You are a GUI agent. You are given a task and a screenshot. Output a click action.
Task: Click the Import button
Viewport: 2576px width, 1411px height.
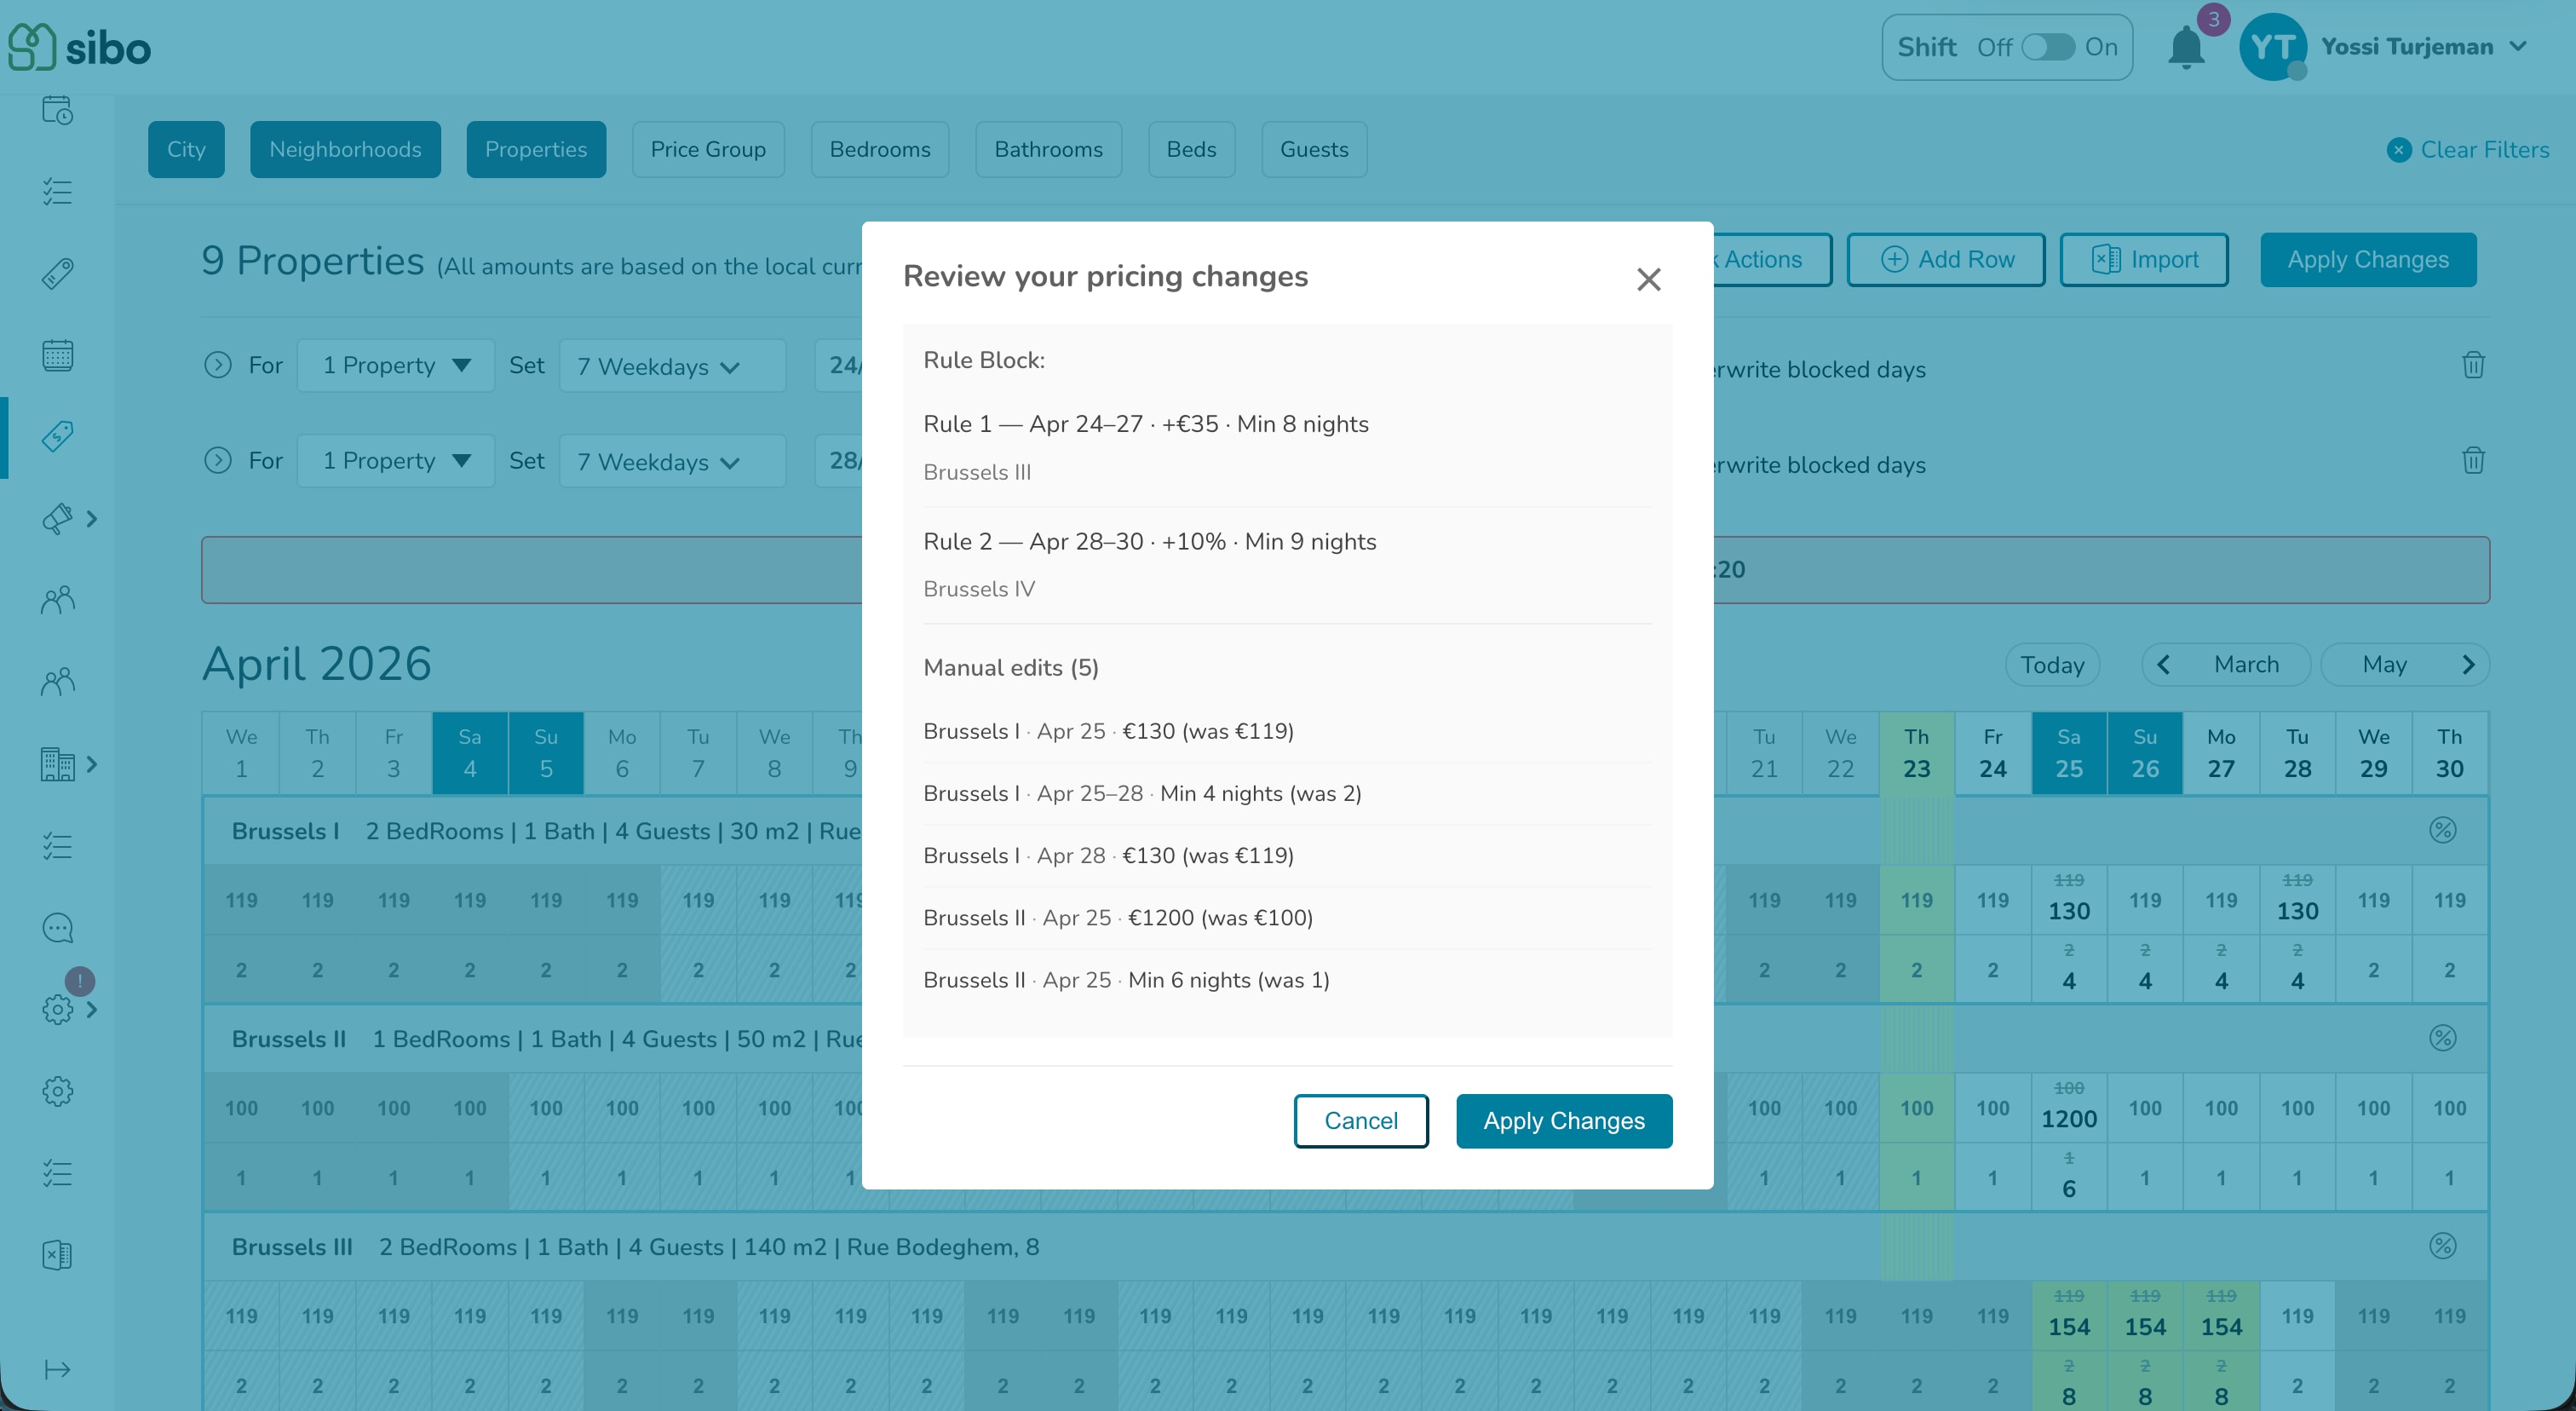2144,260
